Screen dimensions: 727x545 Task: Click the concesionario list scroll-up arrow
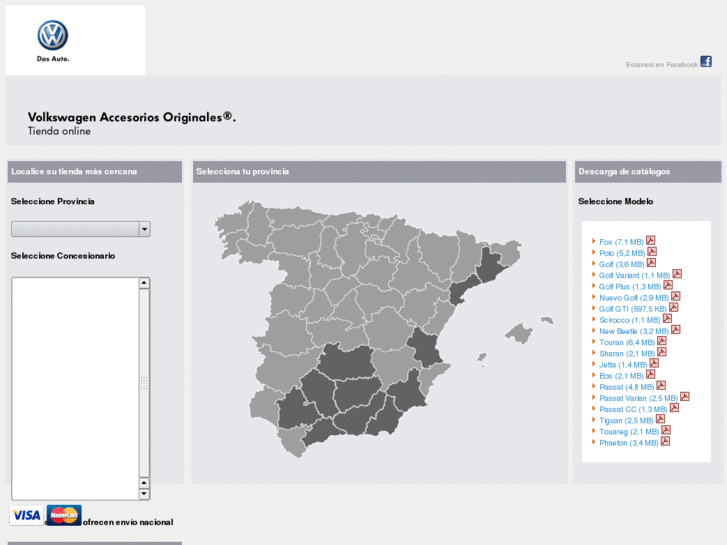click(x=144, y=283)
